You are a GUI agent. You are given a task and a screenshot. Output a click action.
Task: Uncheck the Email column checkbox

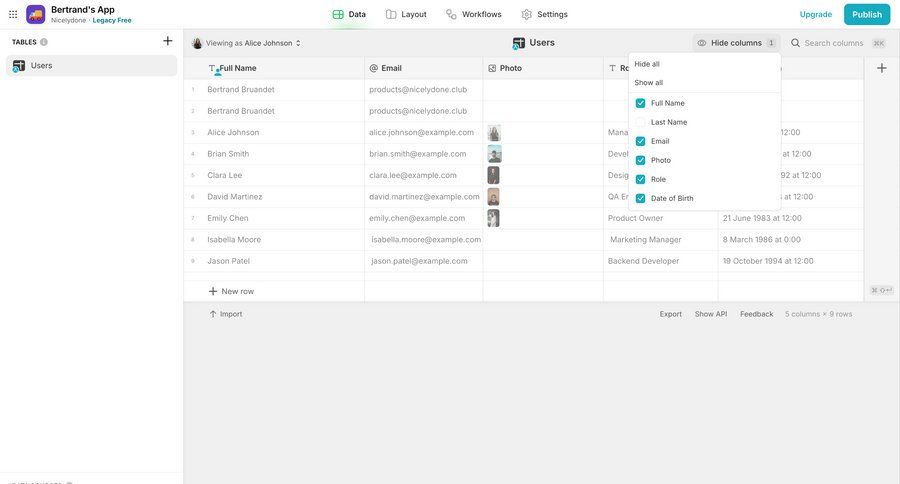(641, 141)
